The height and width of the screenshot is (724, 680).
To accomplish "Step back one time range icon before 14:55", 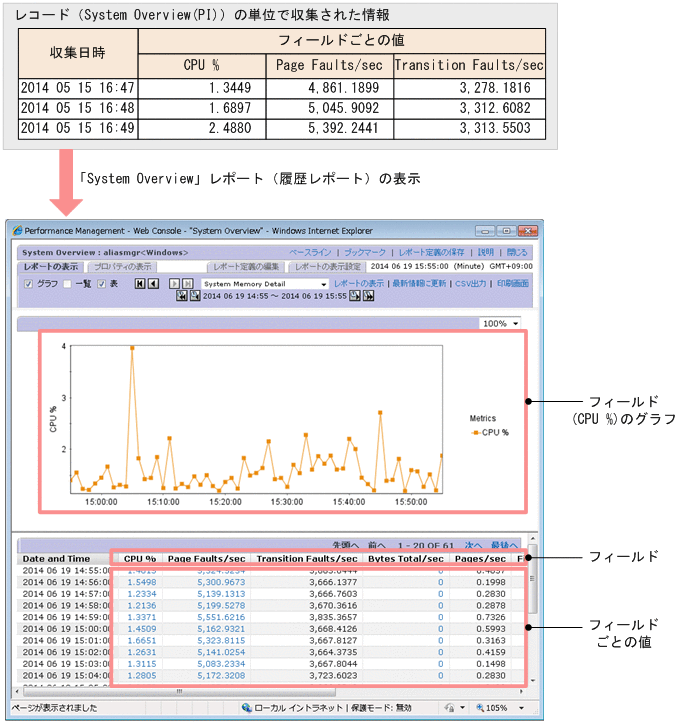I will tap(195, 296).
